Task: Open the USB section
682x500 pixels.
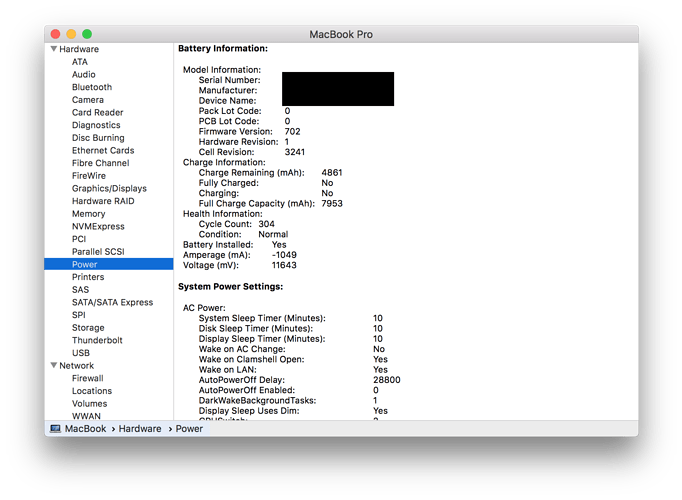Action: point(81,353)
